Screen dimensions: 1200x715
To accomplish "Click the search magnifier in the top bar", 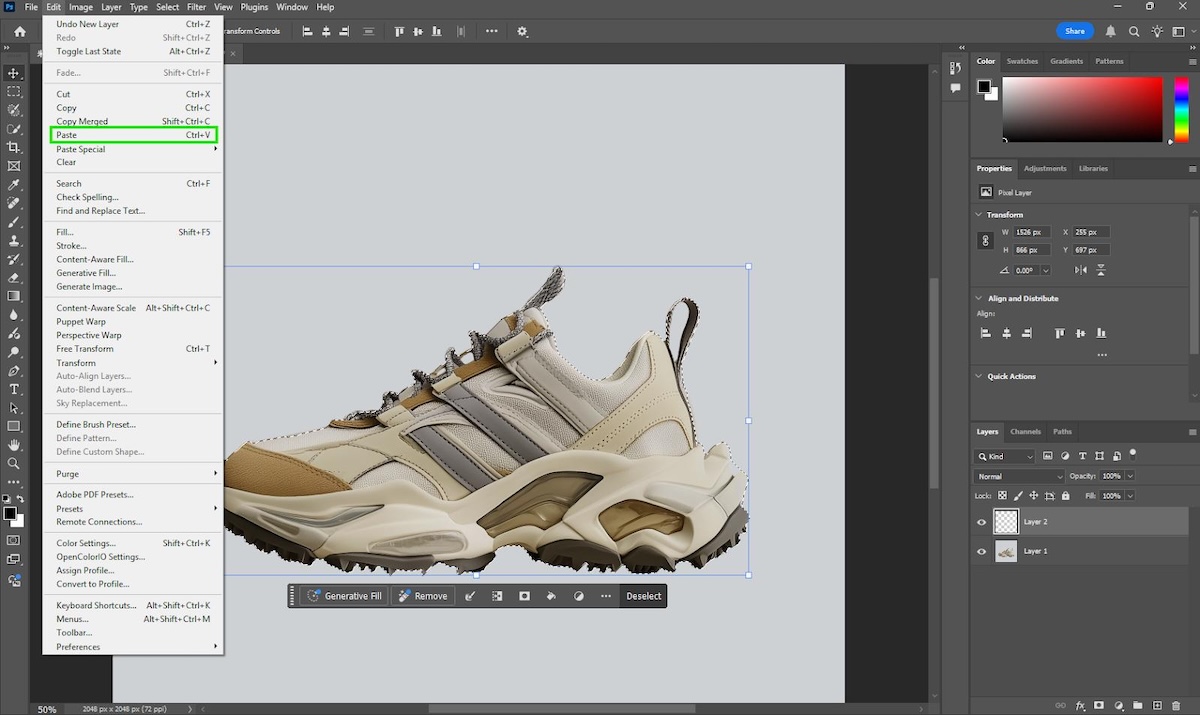I will (1135, 32).
